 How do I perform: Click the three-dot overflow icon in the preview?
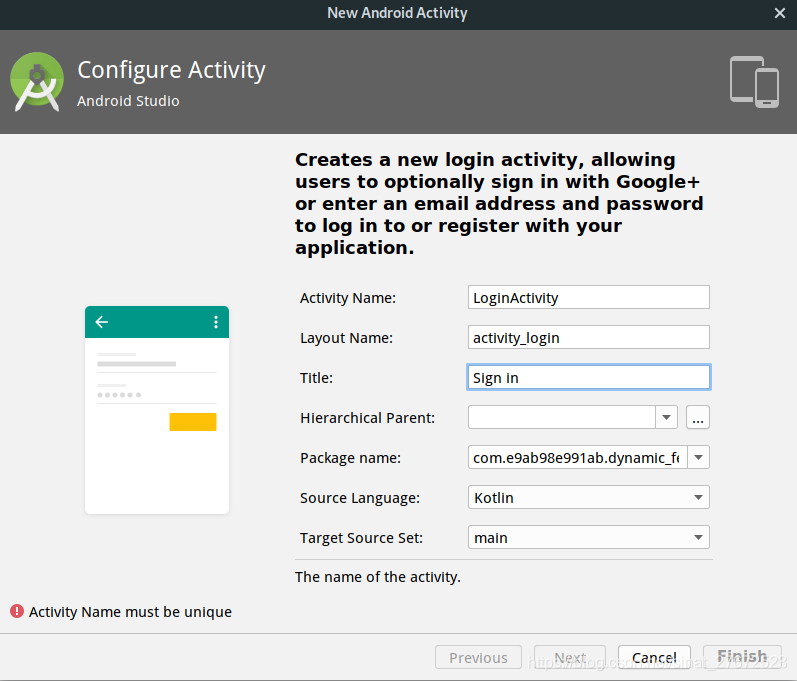216,322
